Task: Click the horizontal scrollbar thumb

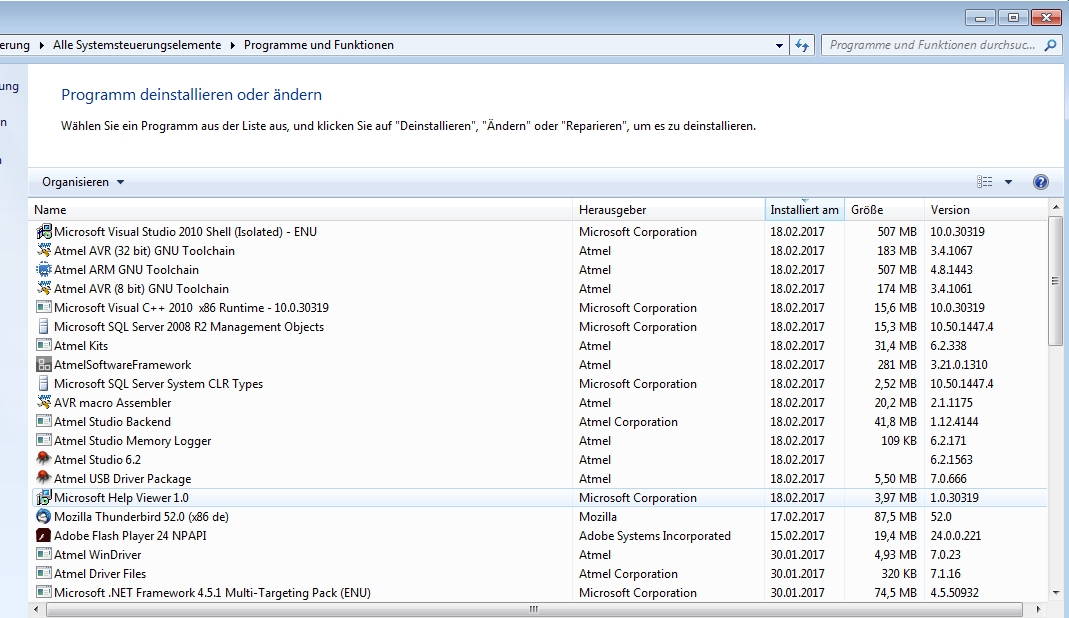Action: pos(534,609)
